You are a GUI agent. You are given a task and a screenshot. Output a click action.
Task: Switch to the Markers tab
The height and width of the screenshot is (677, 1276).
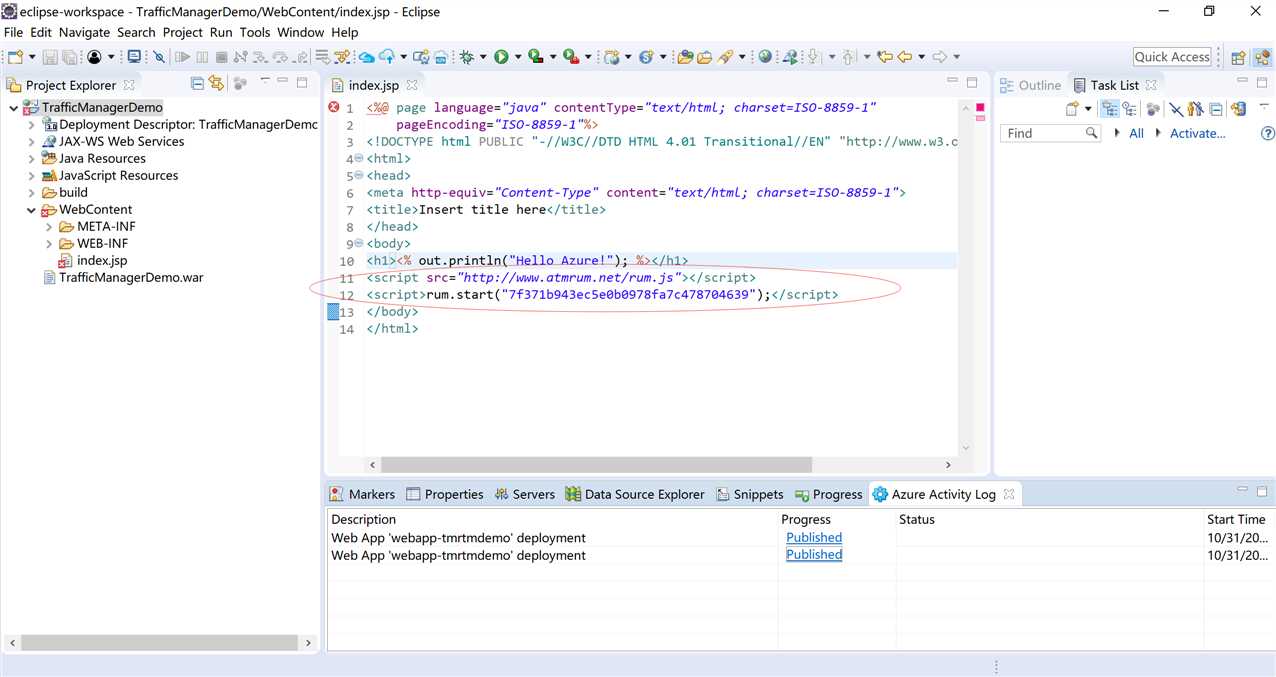pos(362,494)
